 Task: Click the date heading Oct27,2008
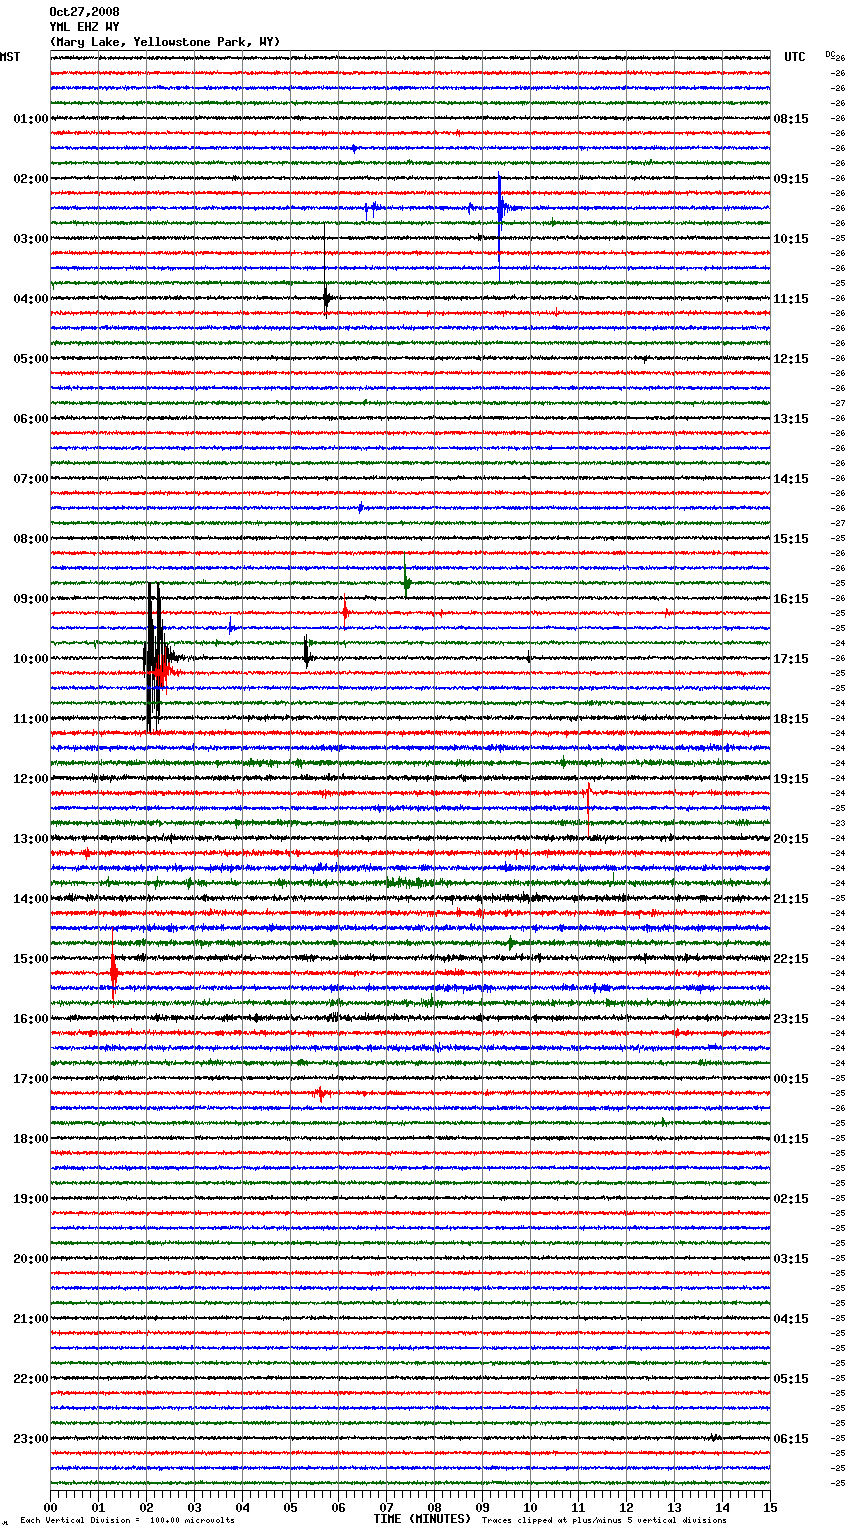point(84,12)
